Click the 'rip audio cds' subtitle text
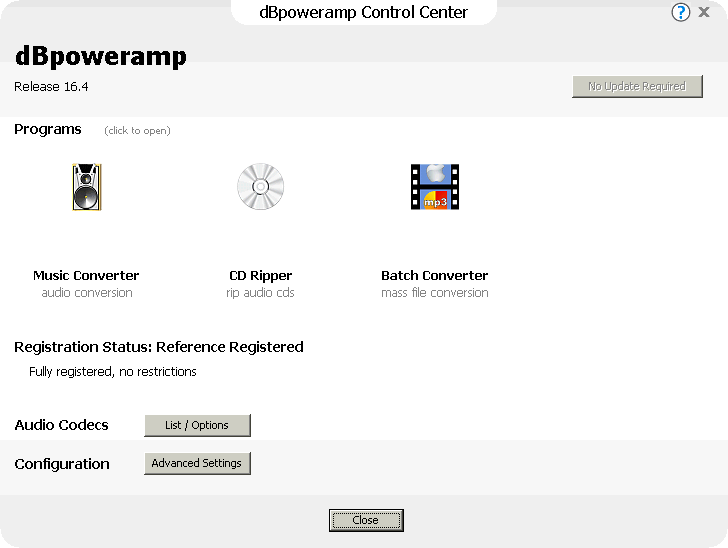The image size is (728, 548). [x=260, y=293]
